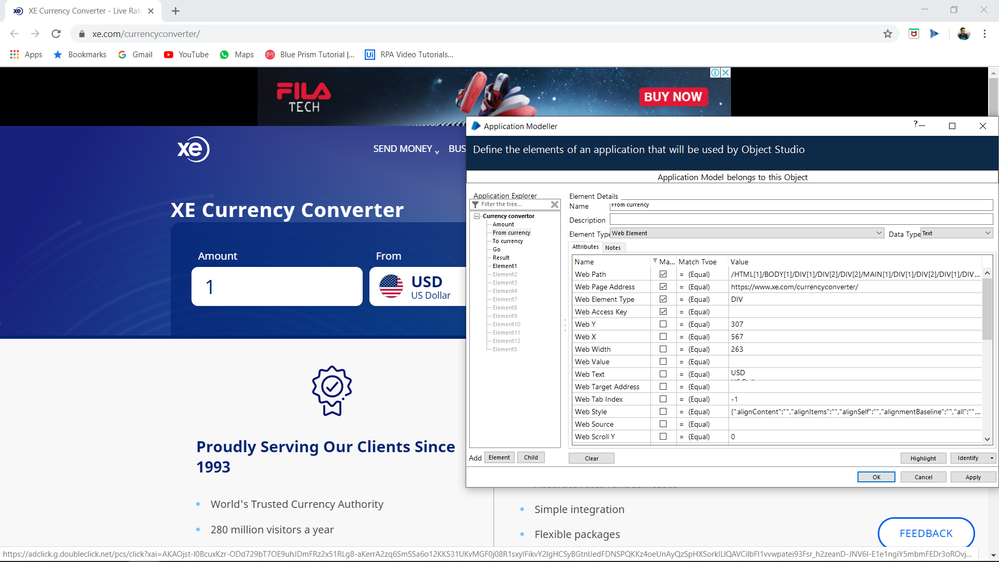
Task: Click the Application Modeller help question mark
Action: pyautogui.click(x=916, y=124)
